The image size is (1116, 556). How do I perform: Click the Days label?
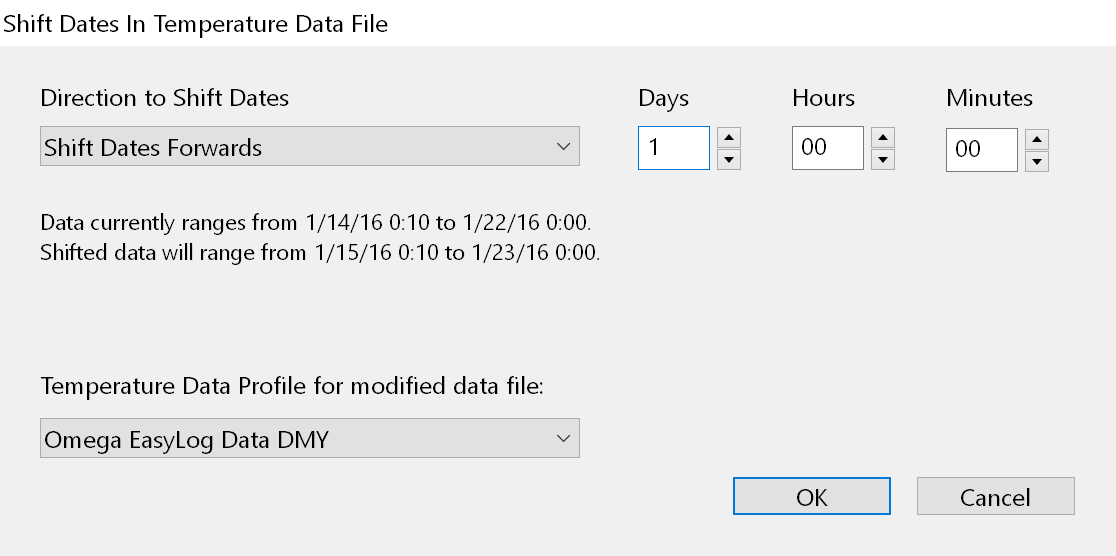click(663, 98)
